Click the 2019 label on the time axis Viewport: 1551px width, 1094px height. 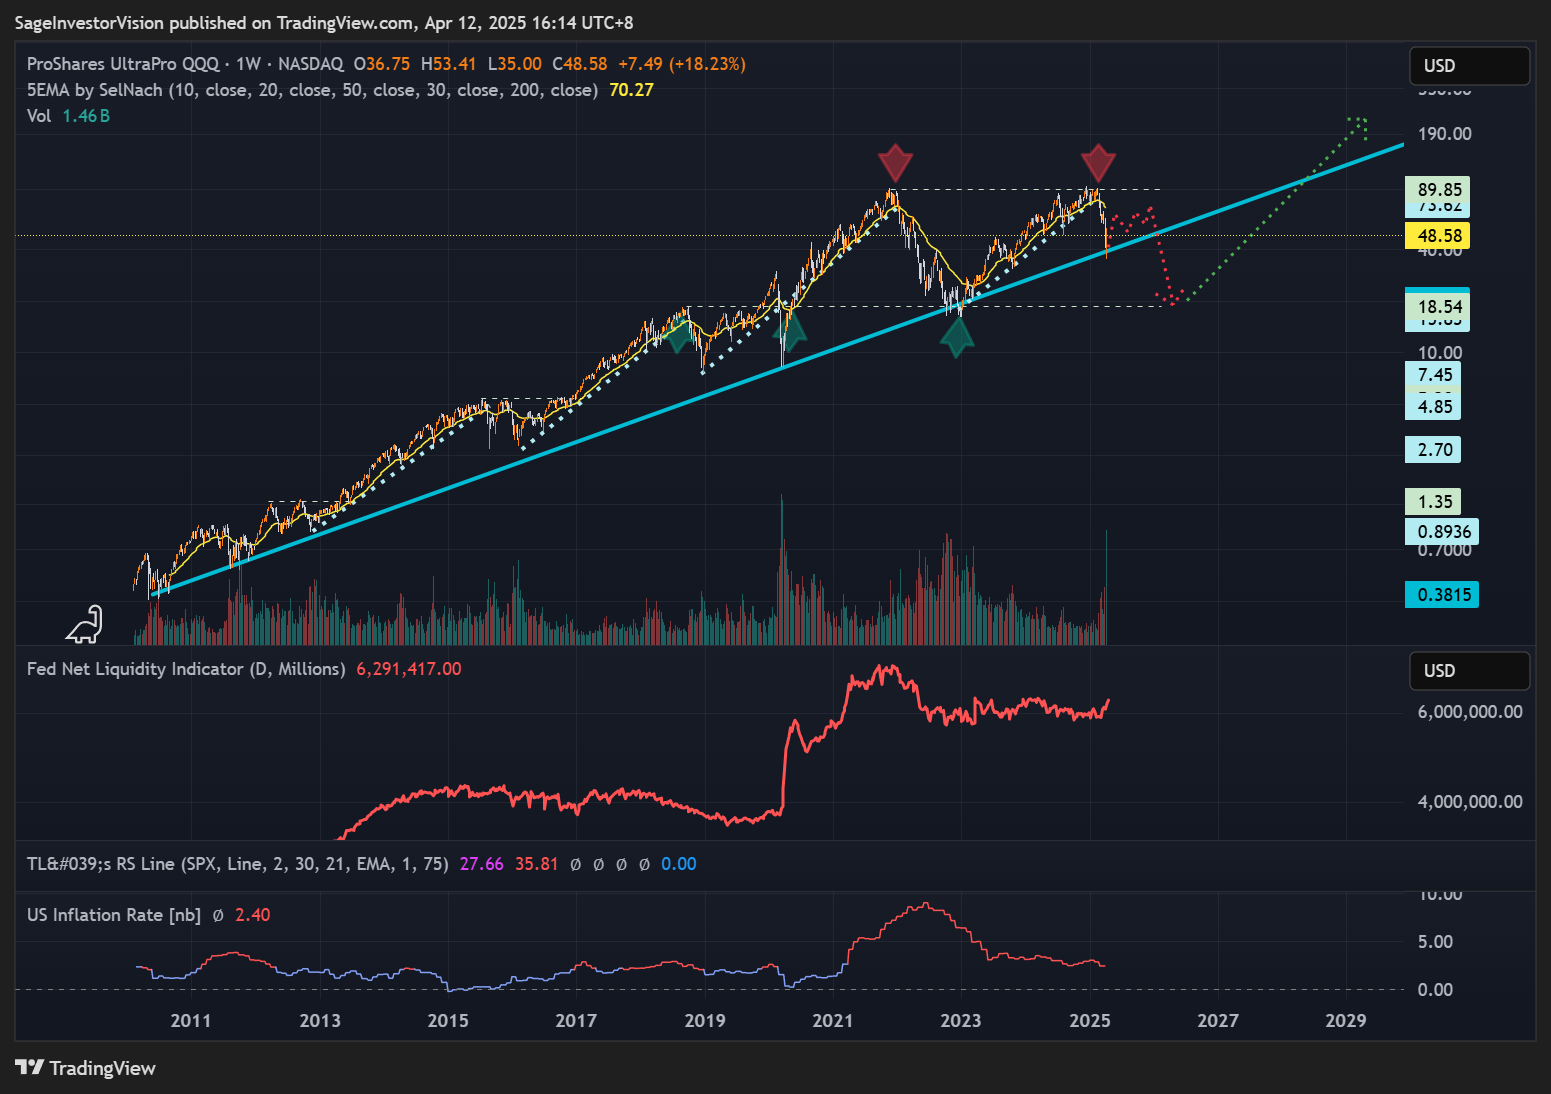pyautogui.click(x=705, y=1021)
